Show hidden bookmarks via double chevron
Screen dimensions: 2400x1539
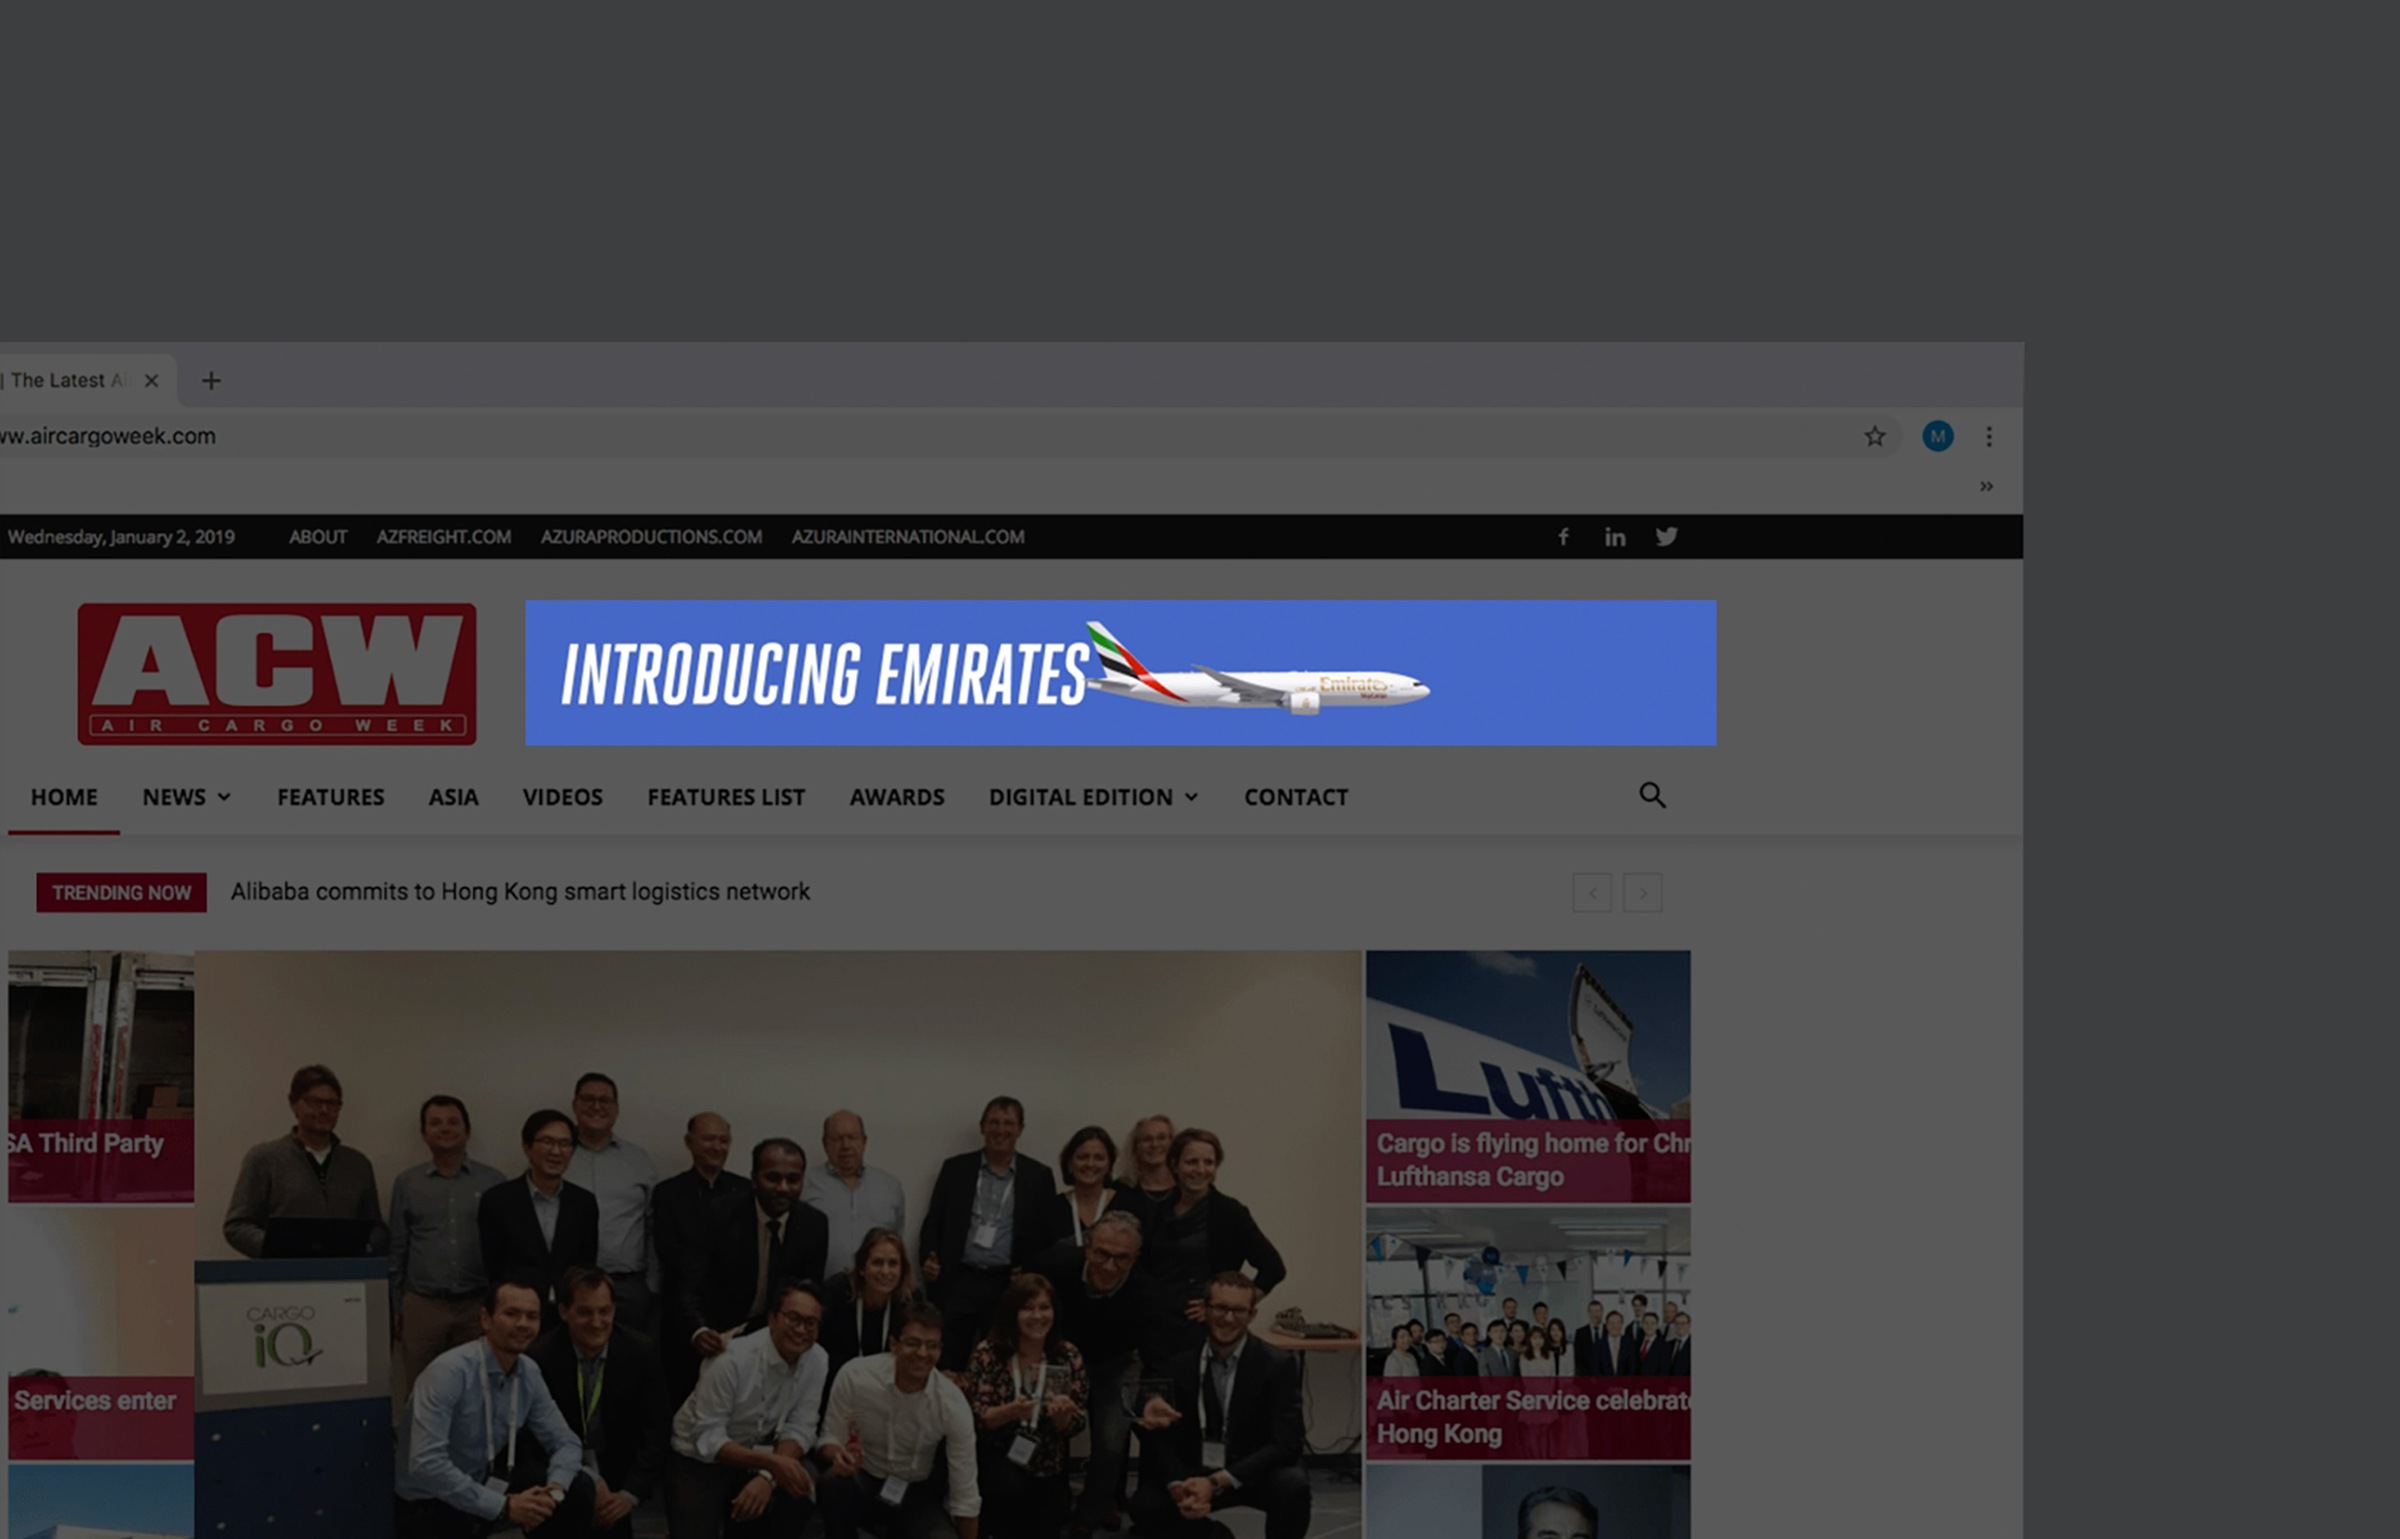coord(1986,487)
